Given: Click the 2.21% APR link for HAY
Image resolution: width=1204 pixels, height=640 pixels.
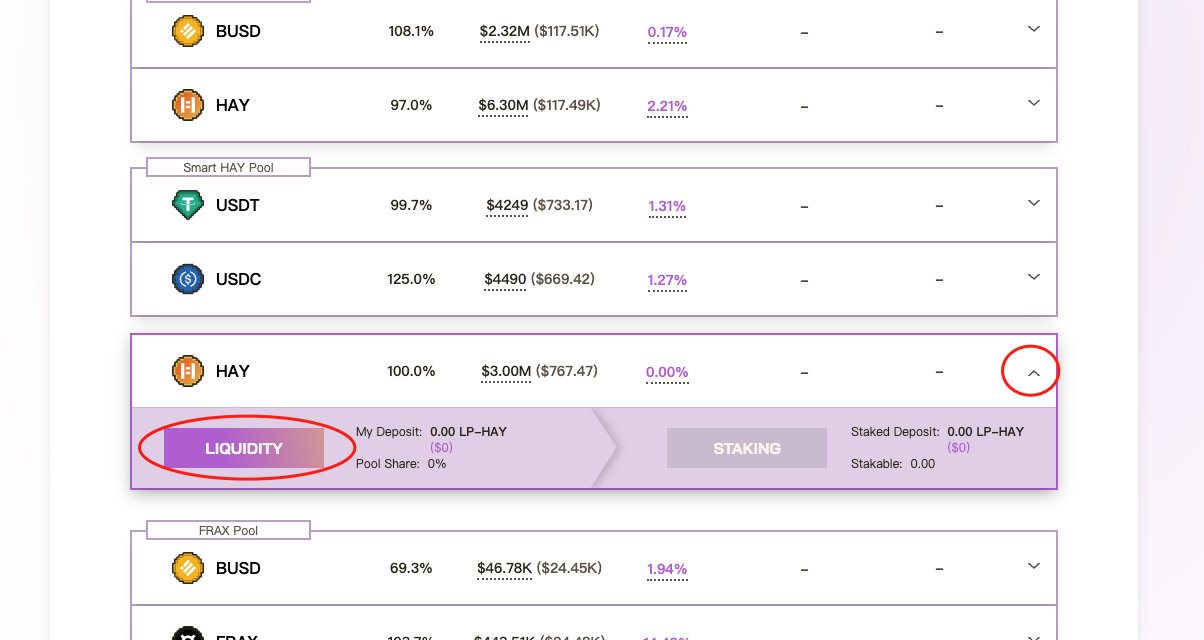Looking at the screenshot, I should [x=667, y=106].
